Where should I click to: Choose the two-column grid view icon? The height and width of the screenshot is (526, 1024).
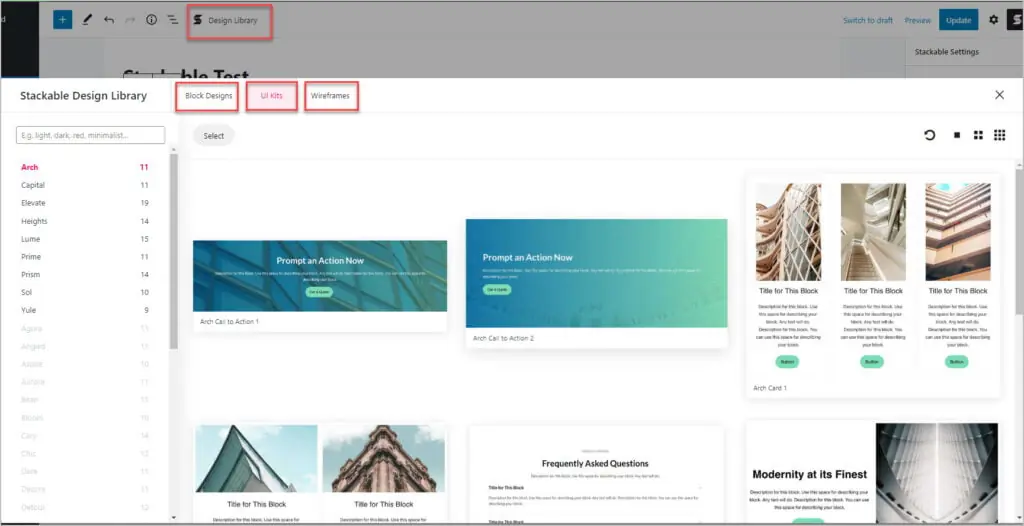tap(978, 135)
